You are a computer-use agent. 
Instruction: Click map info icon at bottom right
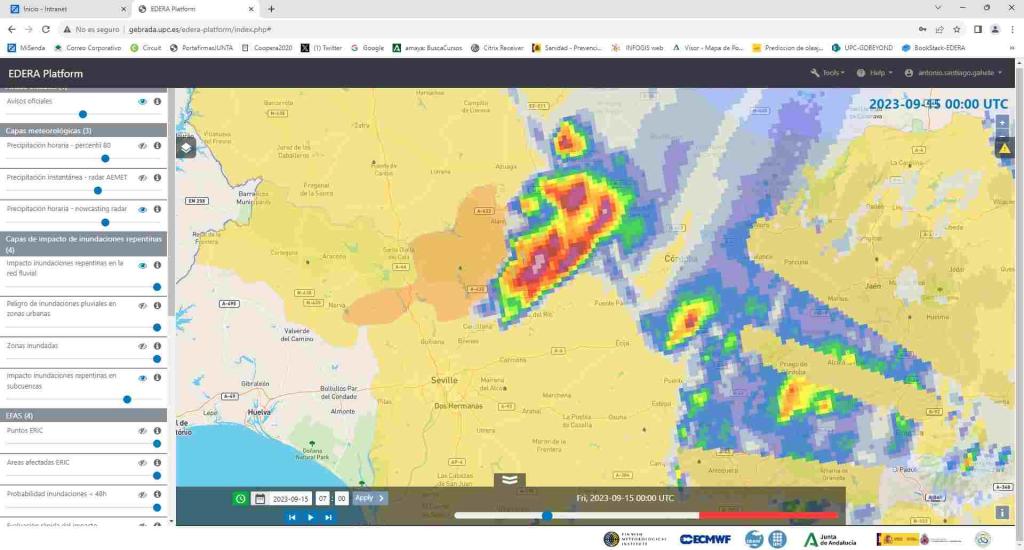[1003, 512]
